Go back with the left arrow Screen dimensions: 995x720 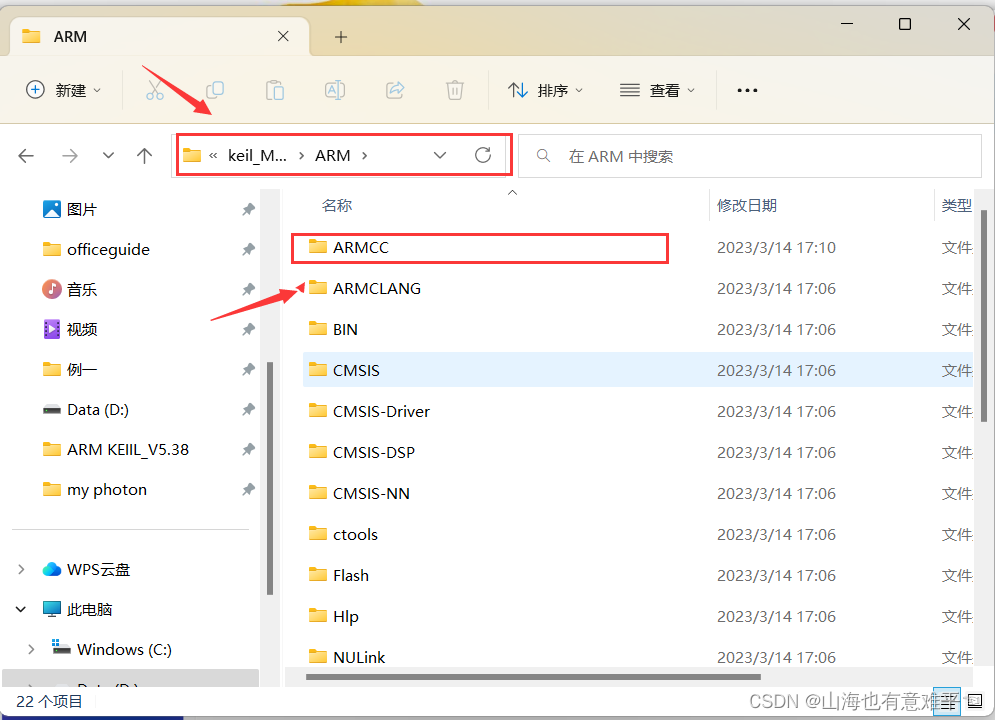pos(26,156)
